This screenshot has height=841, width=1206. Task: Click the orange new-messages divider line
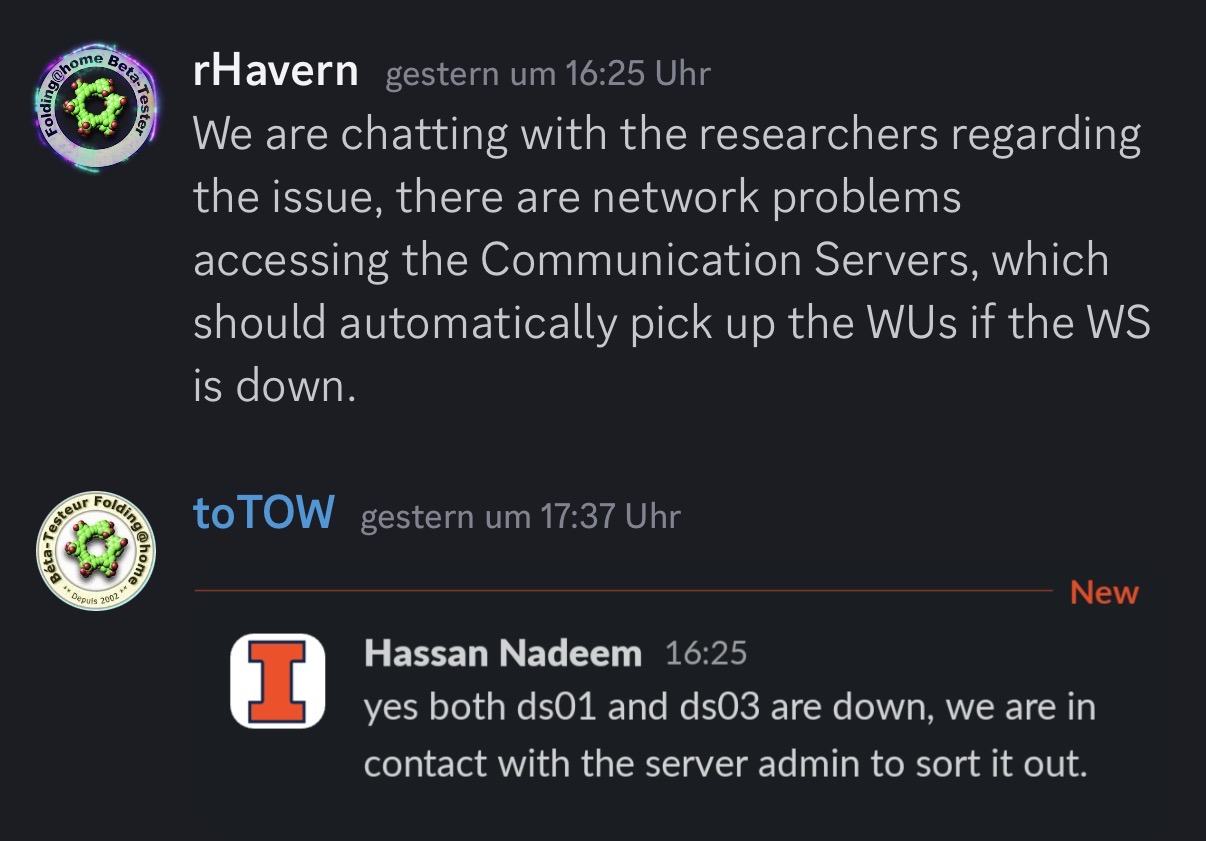pos(620,591)
